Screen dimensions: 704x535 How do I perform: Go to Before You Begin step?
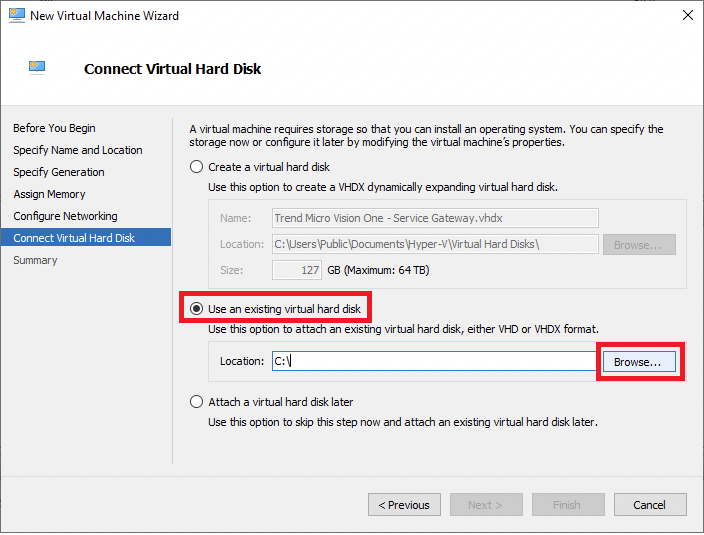pos(54,128)
